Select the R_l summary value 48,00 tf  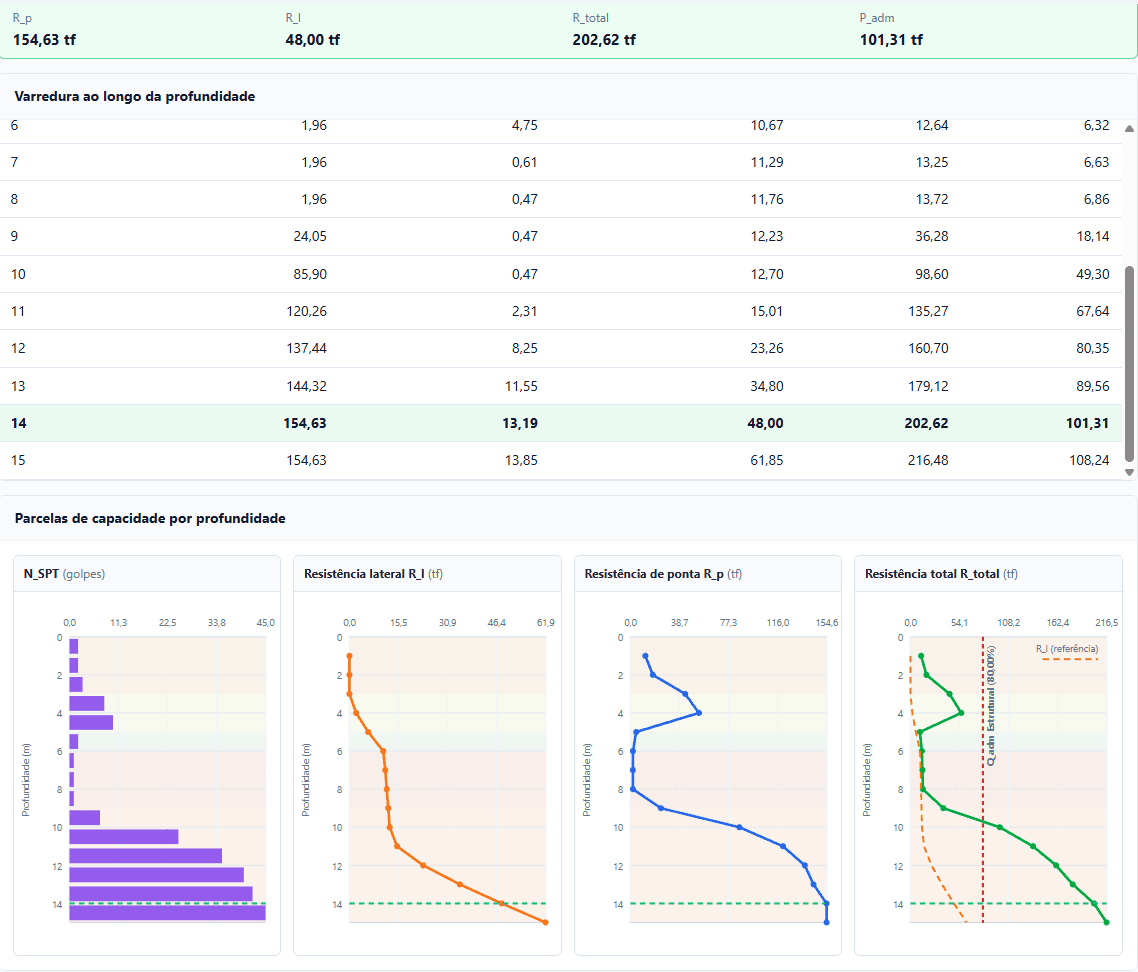click(313, 40)
